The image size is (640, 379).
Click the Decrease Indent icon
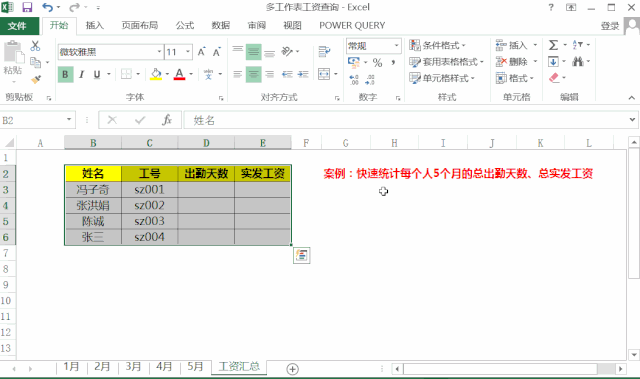tap(287, 74)
